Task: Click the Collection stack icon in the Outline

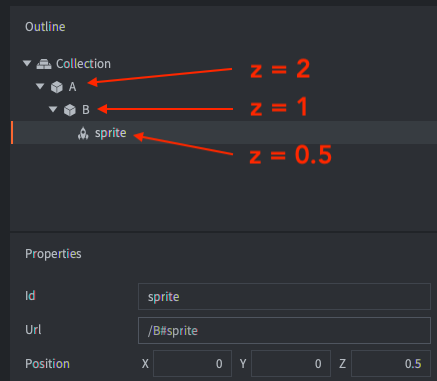Action: [44, 64]
